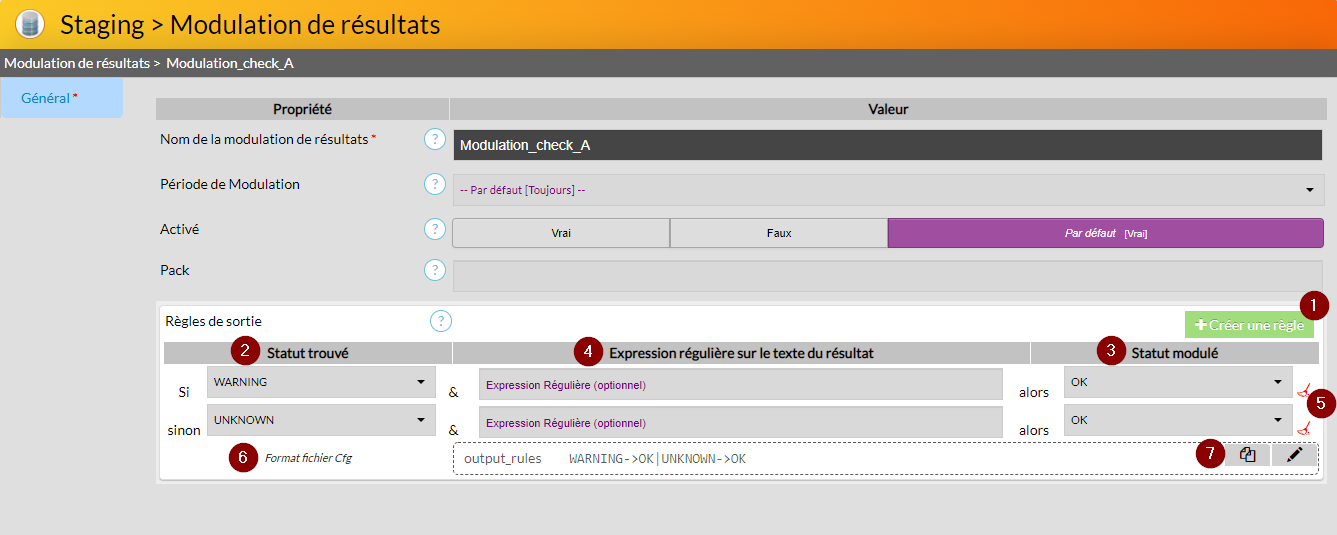Screen dimensions: 1337x535
Task: Delete the WARNING rule with broom icon
Action: click(x=1303, y=391)
